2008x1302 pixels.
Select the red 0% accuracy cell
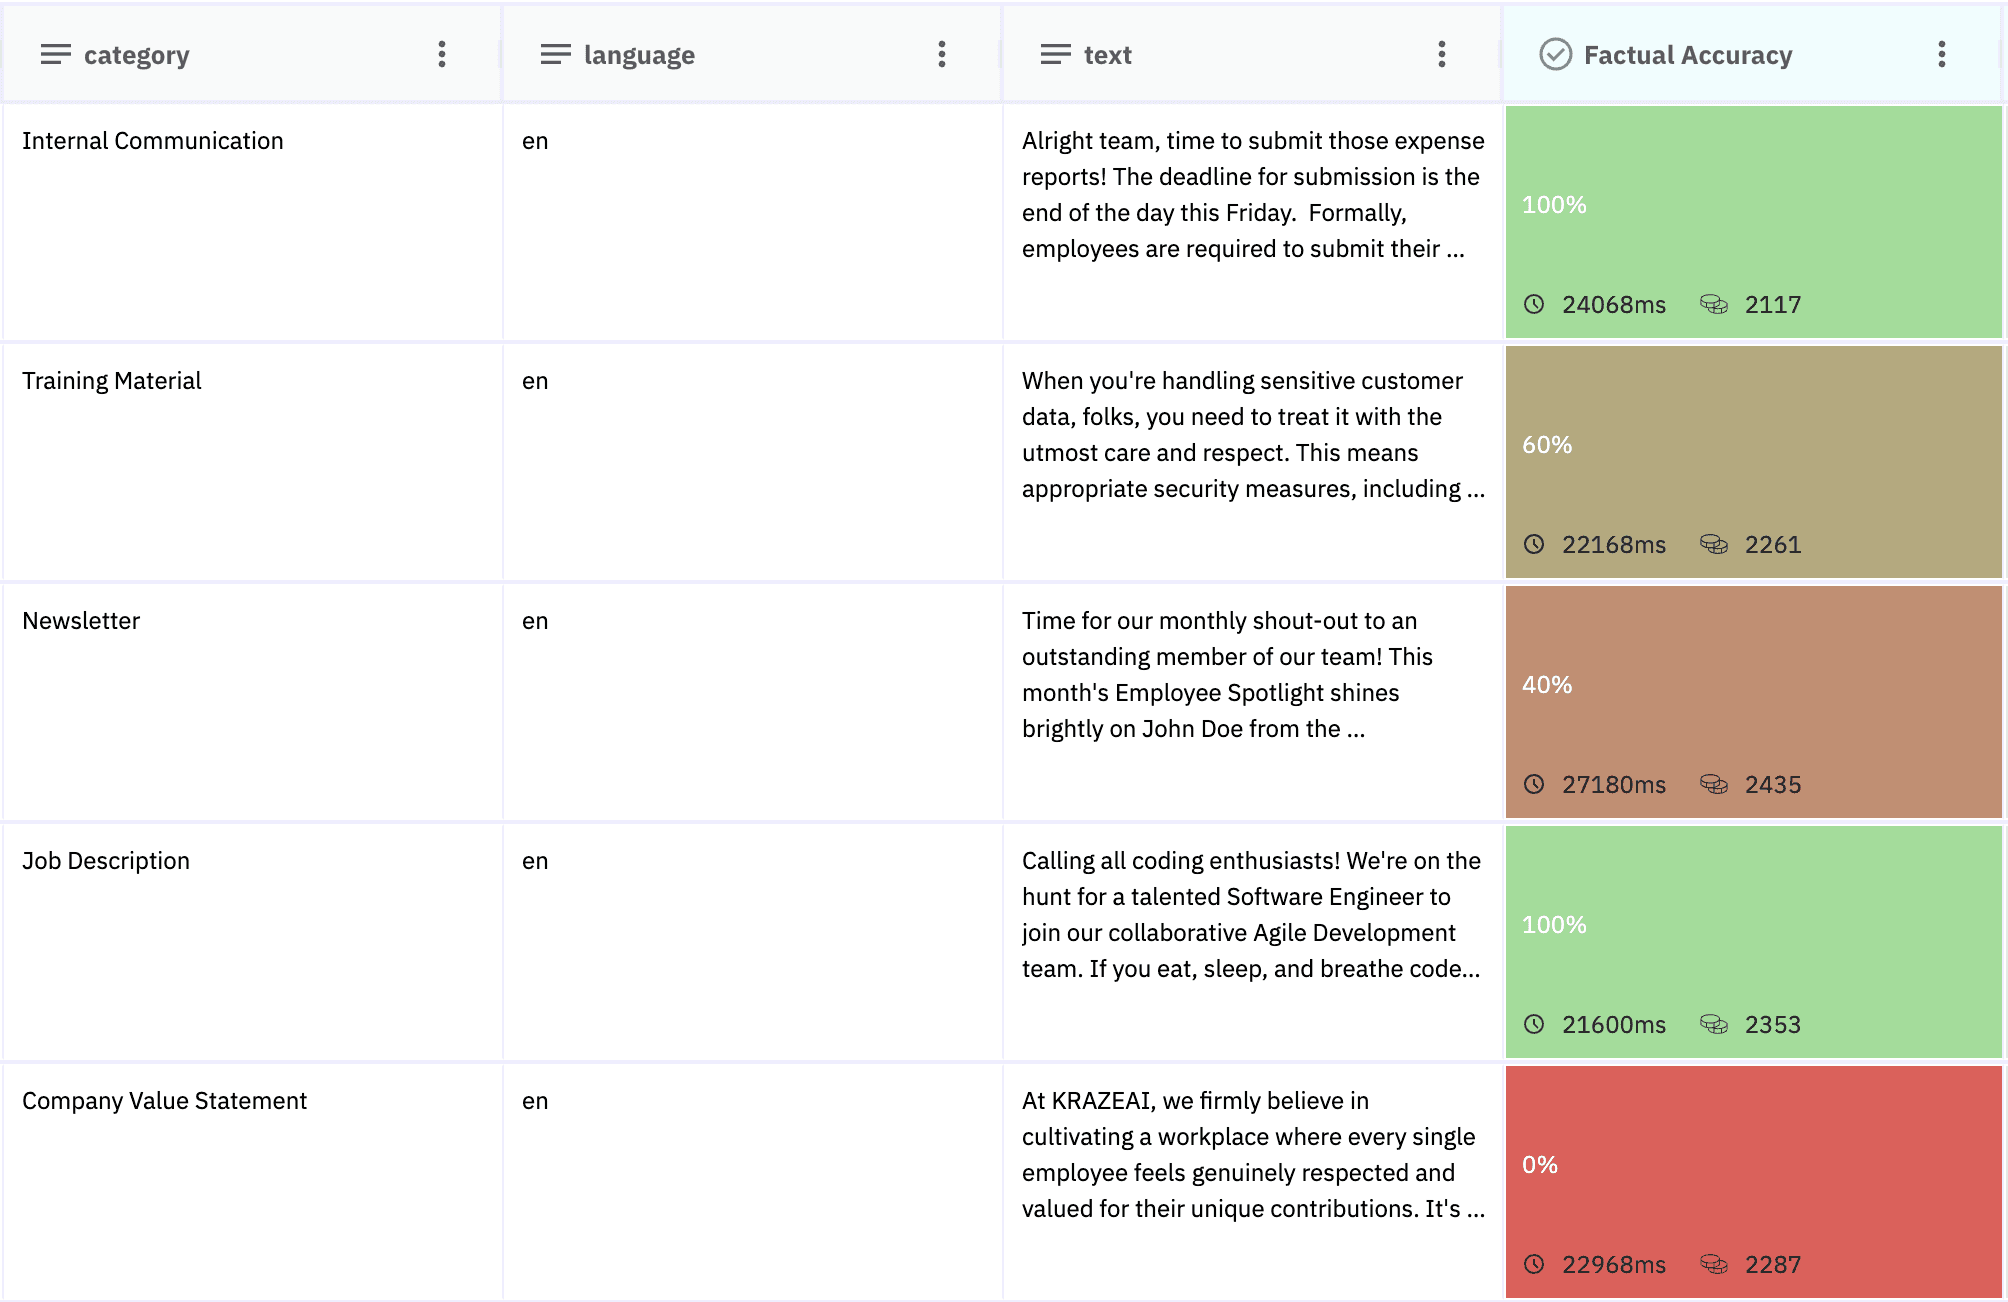1753,1182
